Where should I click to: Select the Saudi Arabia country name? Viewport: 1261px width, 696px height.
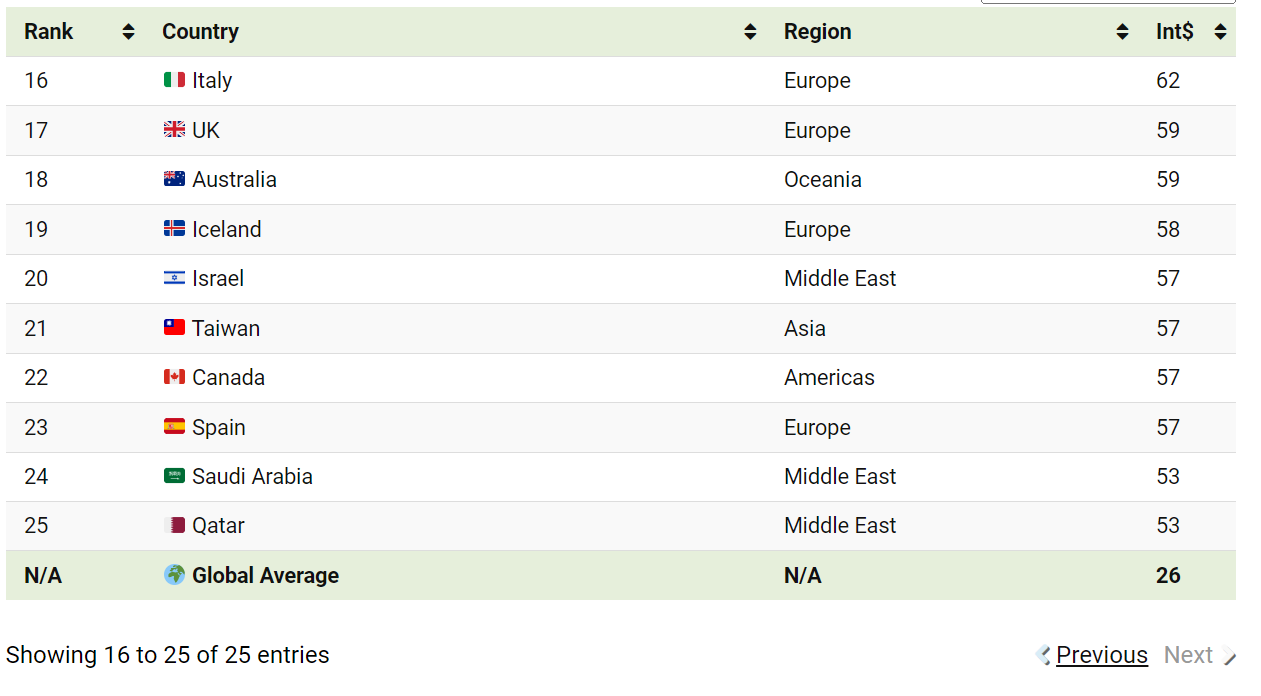pos(252,476)
